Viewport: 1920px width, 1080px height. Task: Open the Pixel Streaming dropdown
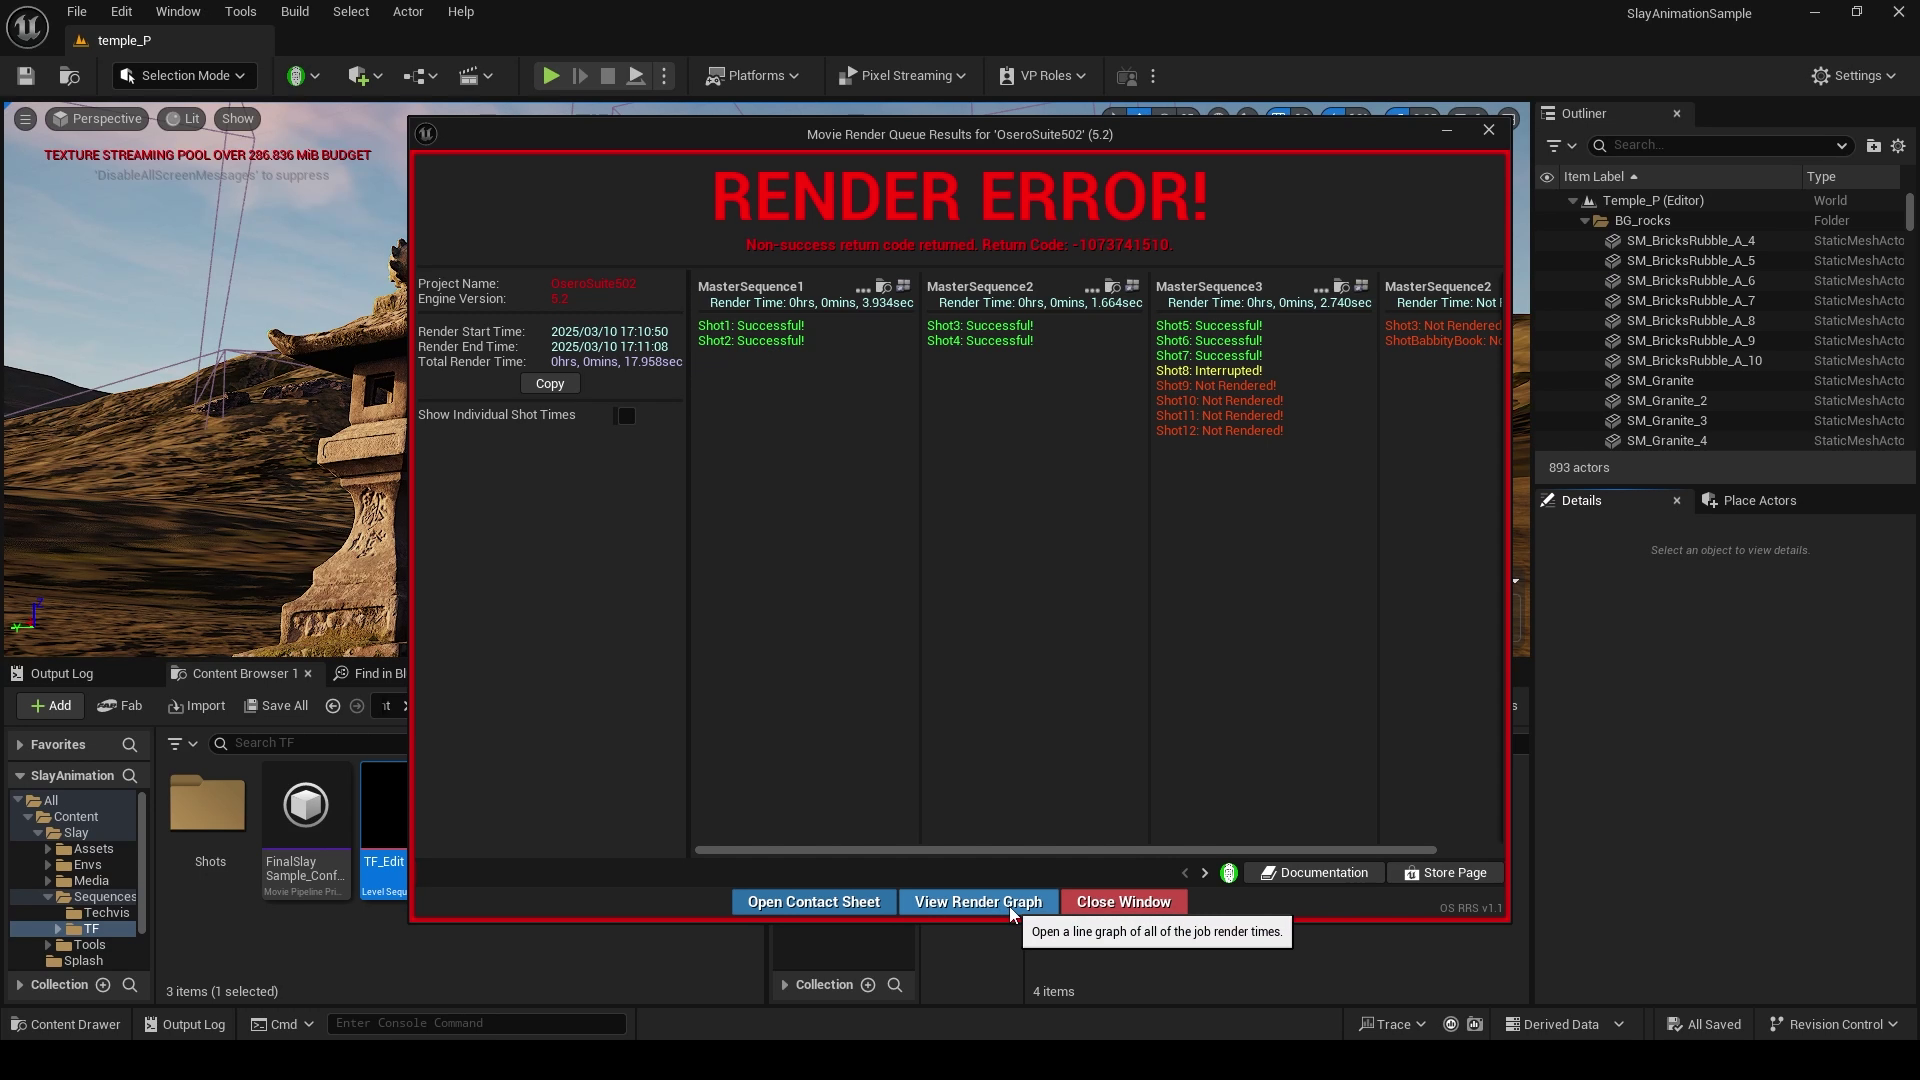(x=902, y=76)
